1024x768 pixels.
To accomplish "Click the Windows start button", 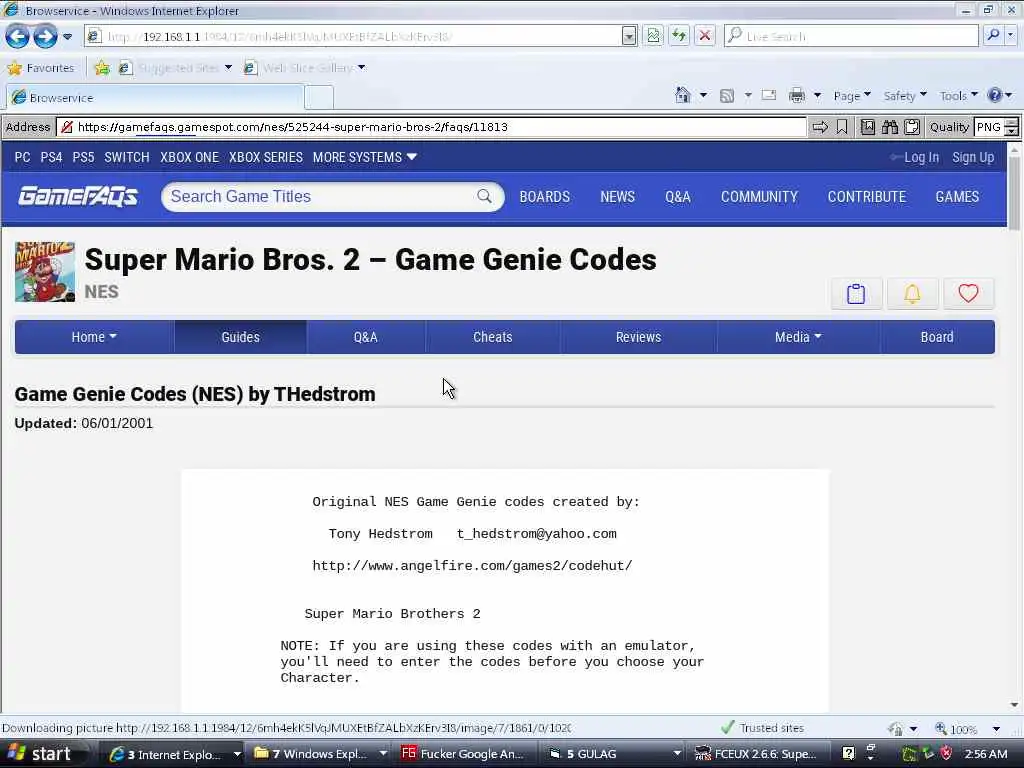I will 41,754.
